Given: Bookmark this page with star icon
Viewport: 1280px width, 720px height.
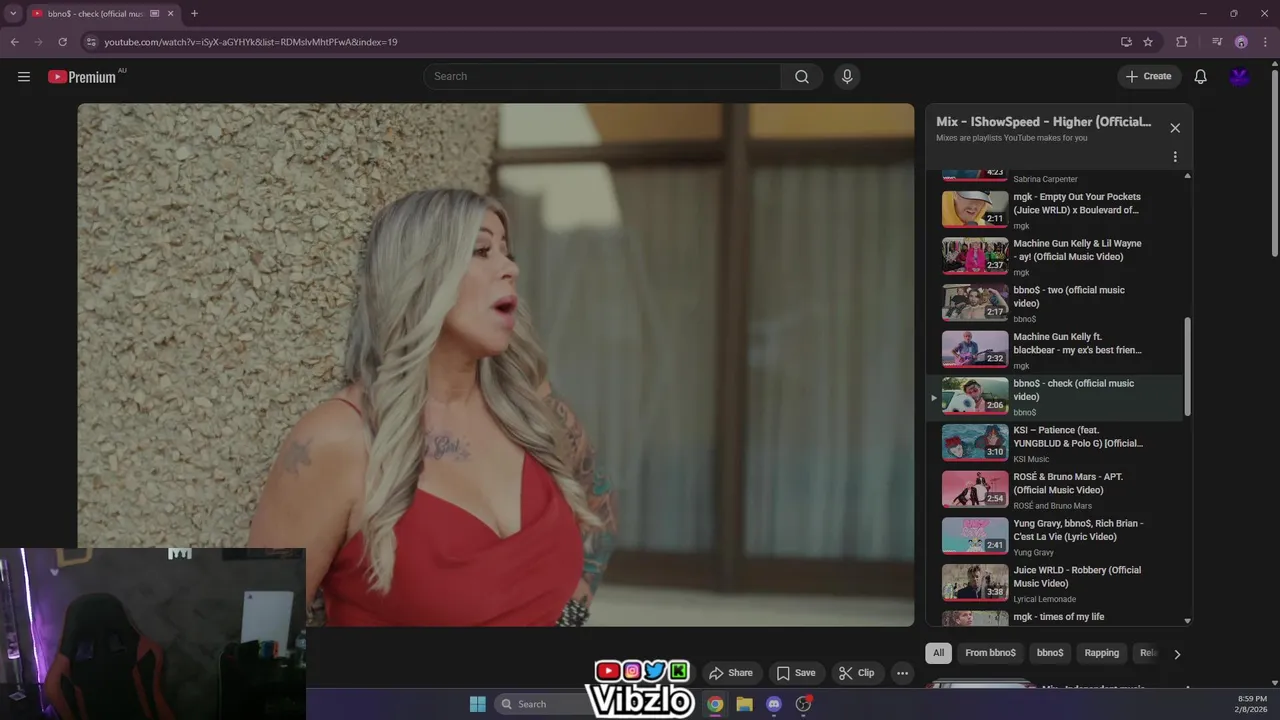Looking at the screenshot, I should click(x=1148, y=42).
